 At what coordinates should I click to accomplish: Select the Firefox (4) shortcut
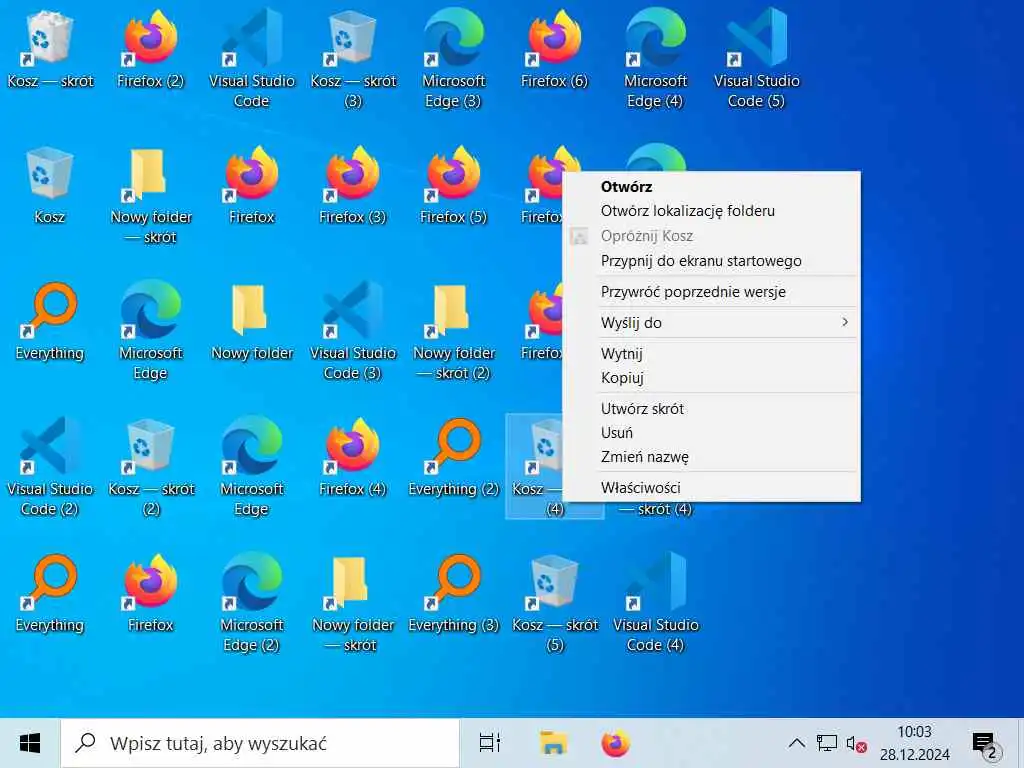coord(353,458)
